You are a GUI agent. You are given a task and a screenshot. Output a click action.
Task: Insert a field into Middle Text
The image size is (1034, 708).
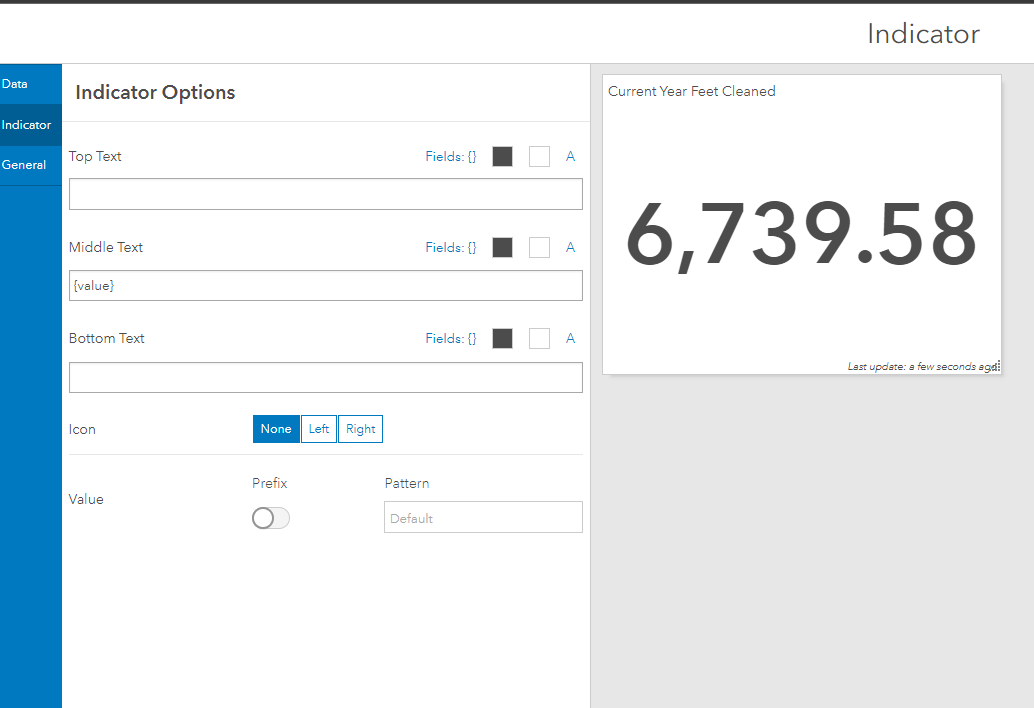coord(451,248)
